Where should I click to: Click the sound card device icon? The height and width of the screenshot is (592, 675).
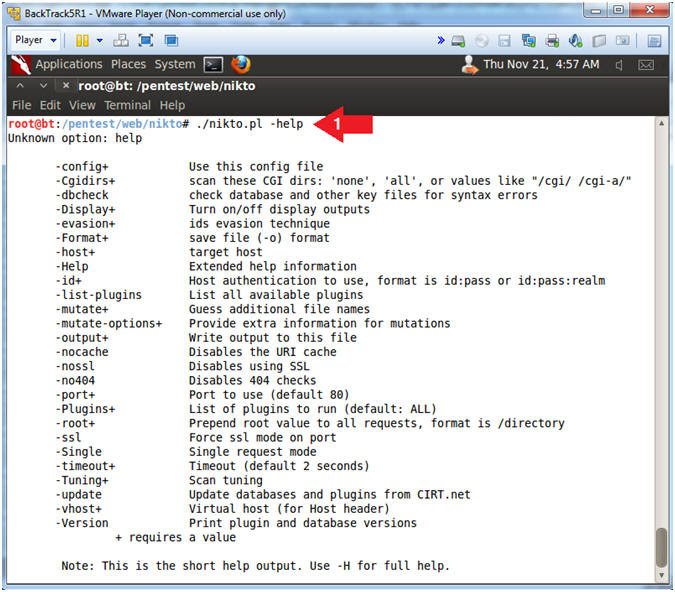(x=576, y=41)
